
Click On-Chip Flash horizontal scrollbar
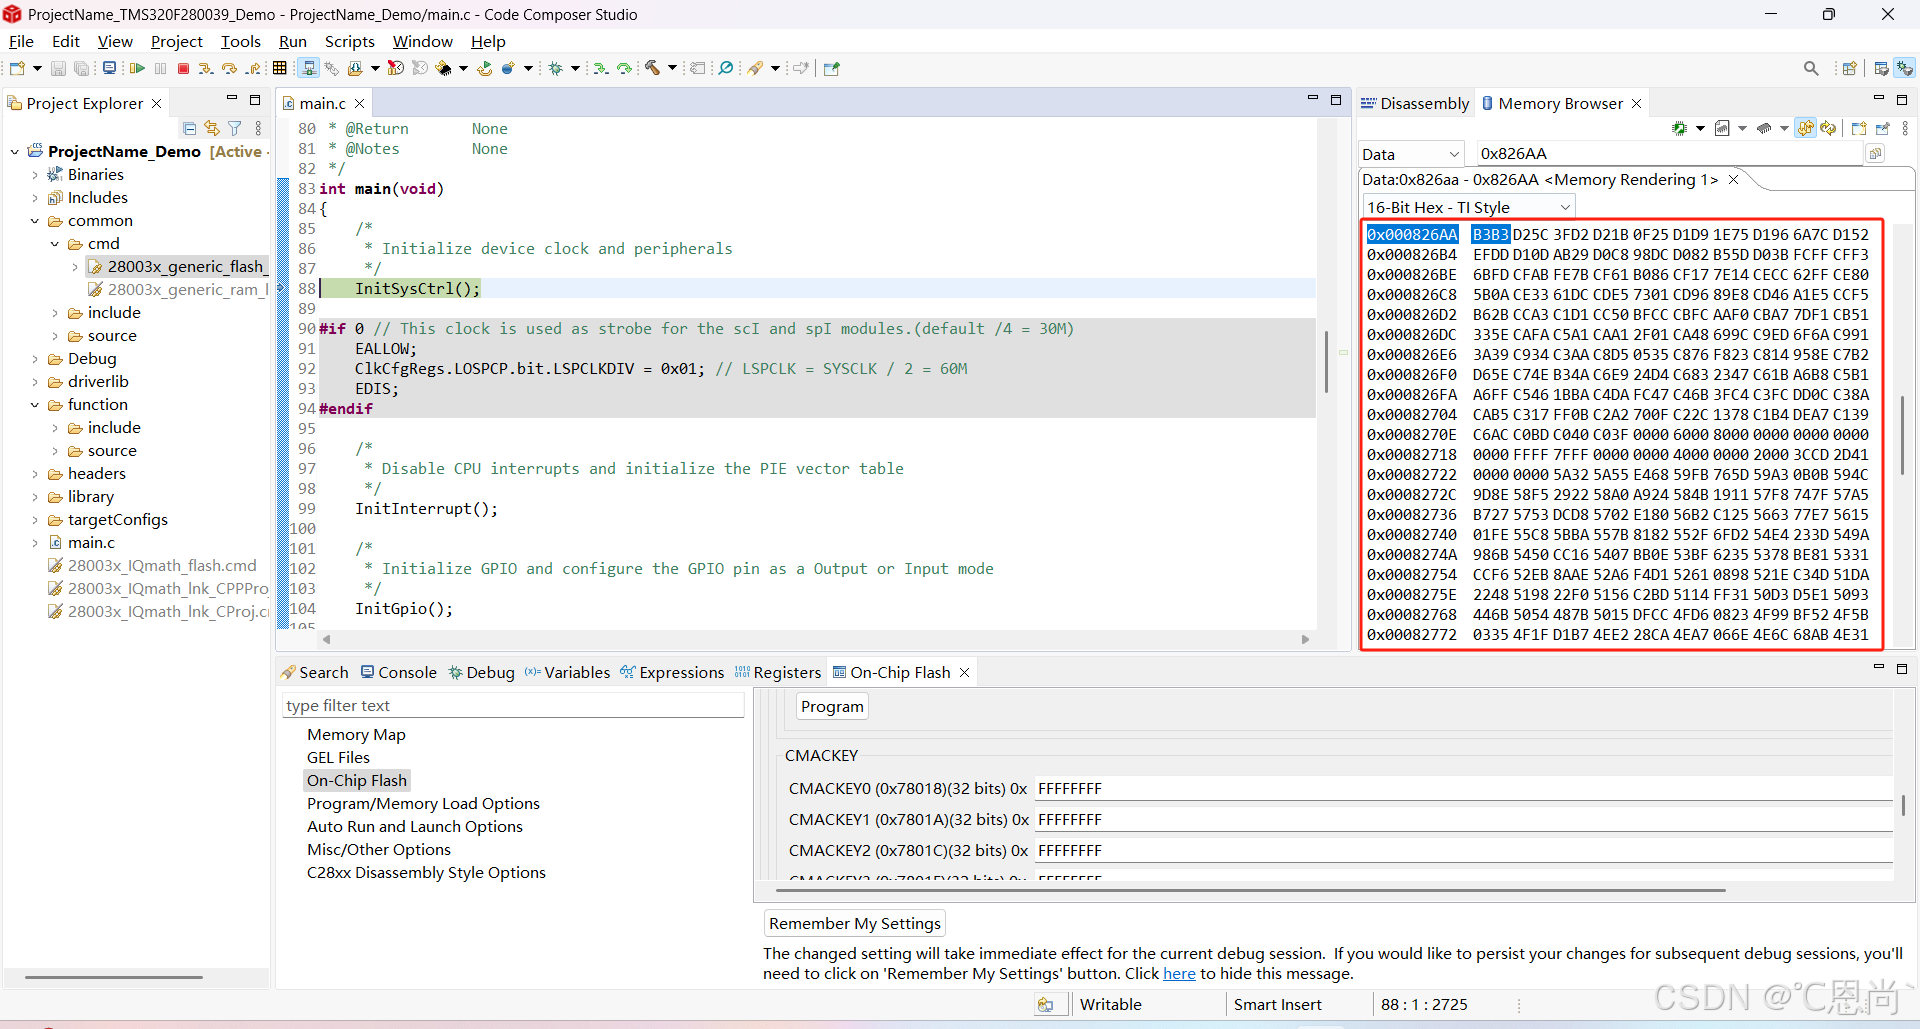tap(1250, 890)
